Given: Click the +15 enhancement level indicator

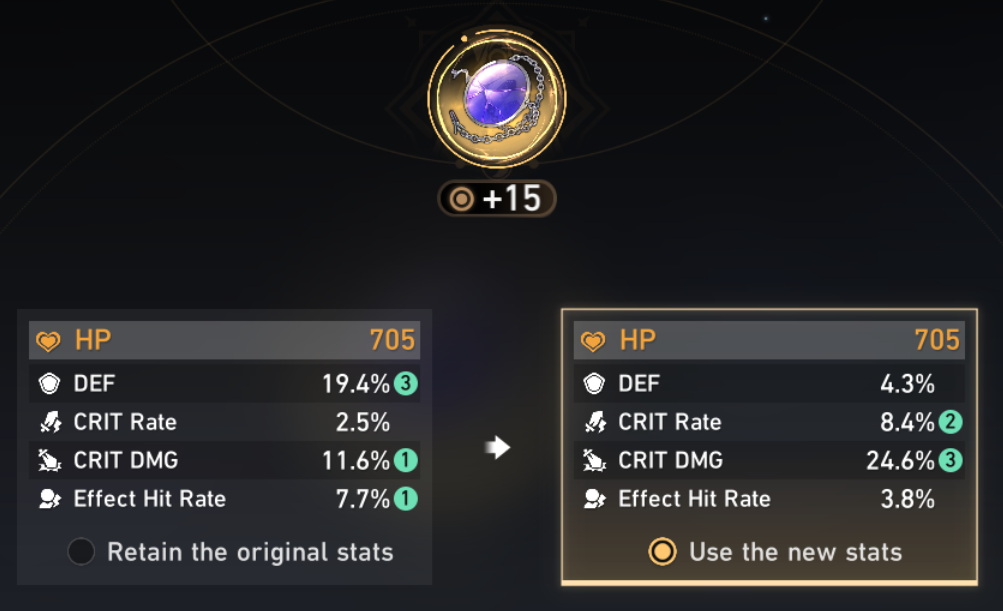Looking at the screenshot, I should click(497, 198).
